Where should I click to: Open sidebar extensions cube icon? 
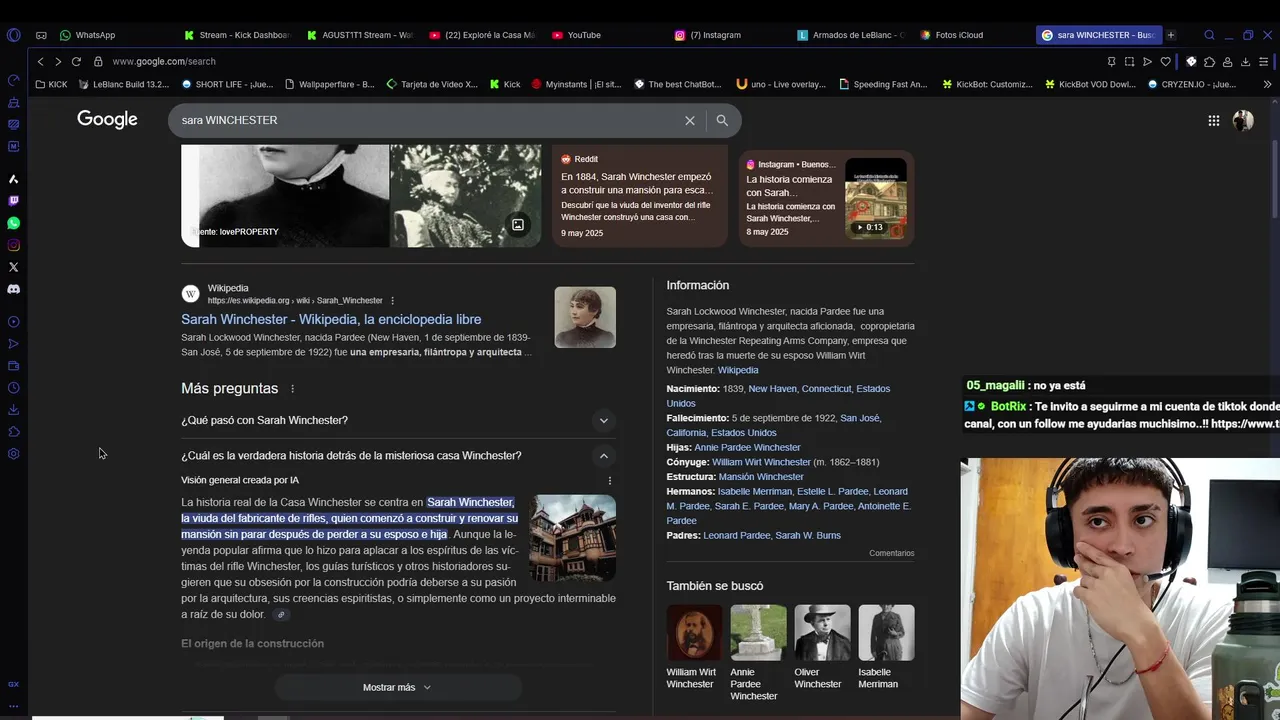click(x=13, y=432)
